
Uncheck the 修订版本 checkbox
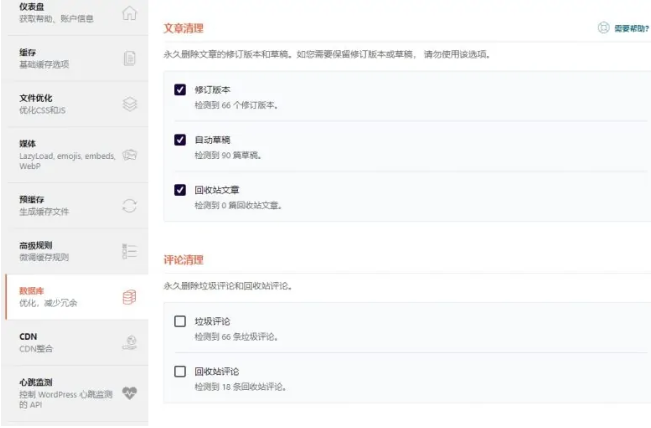coord(180,90)
